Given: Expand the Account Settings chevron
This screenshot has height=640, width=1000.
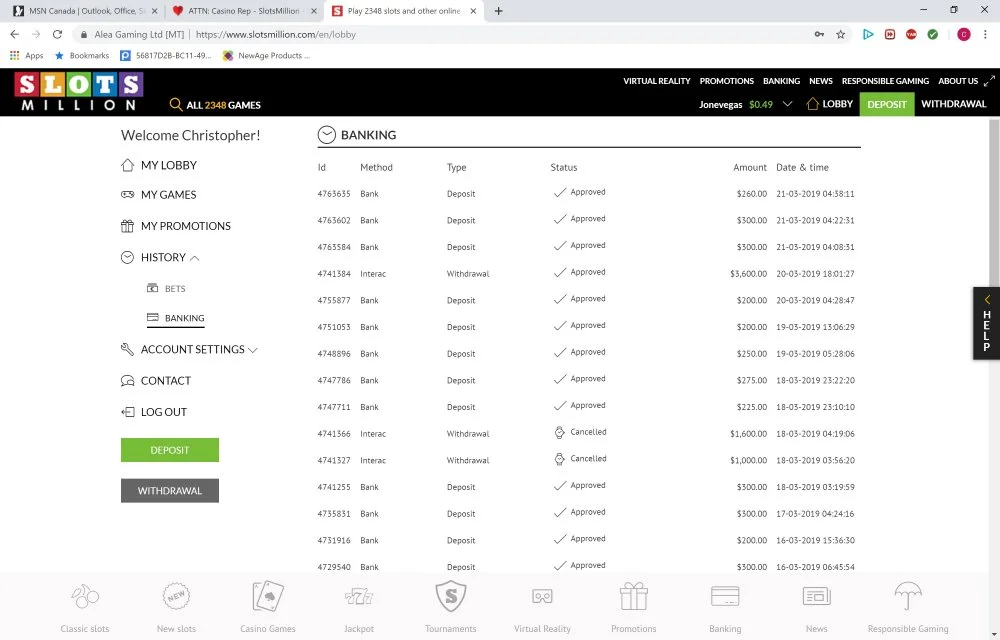Looking at the screenshot, I should (x=253, y=350).
